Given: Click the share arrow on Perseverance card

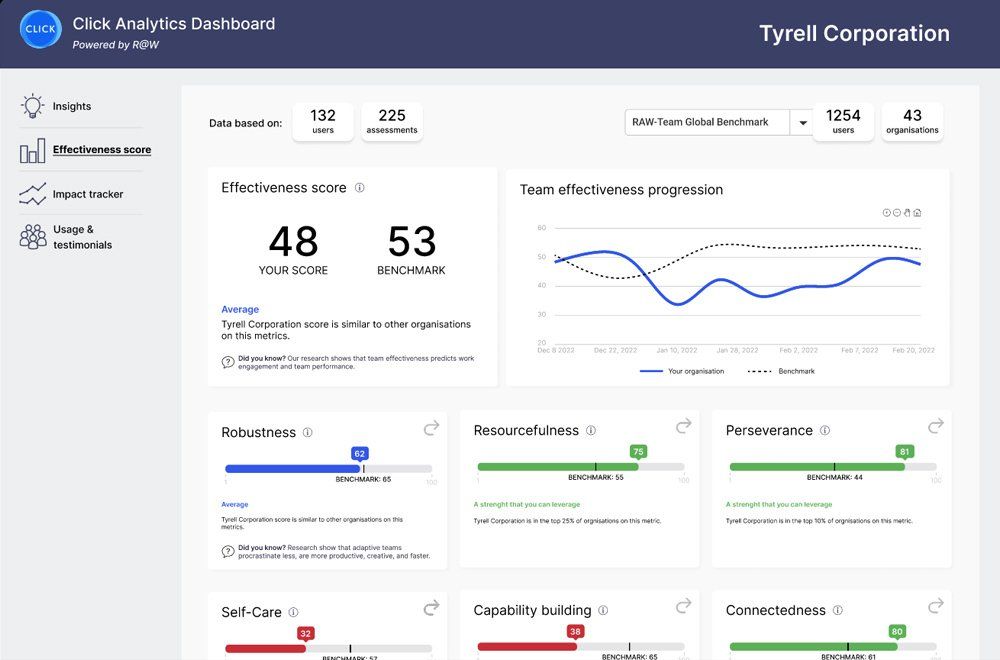Looking at the screenshot, I should click(935, 426).
